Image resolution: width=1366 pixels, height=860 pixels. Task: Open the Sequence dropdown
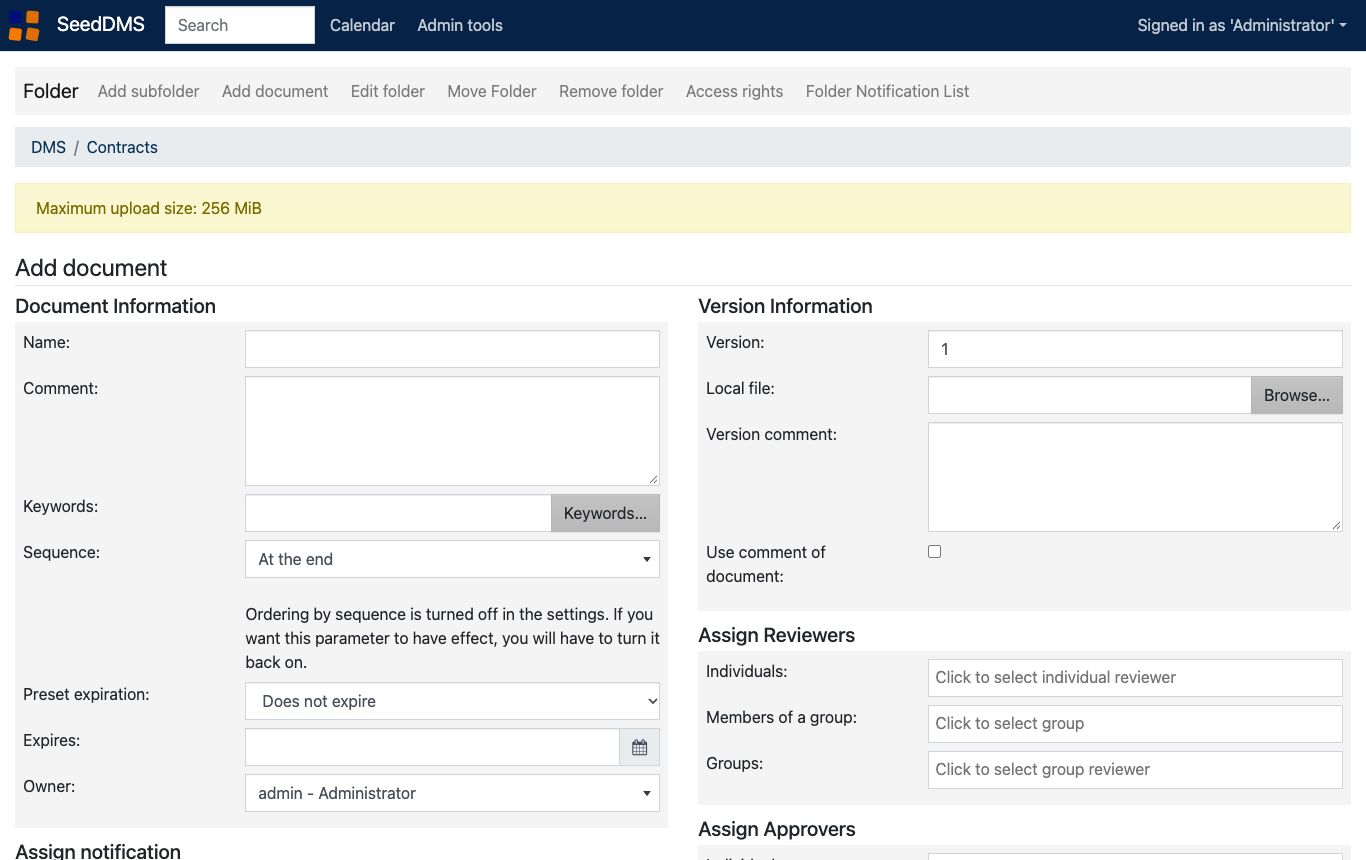point(452,559)
